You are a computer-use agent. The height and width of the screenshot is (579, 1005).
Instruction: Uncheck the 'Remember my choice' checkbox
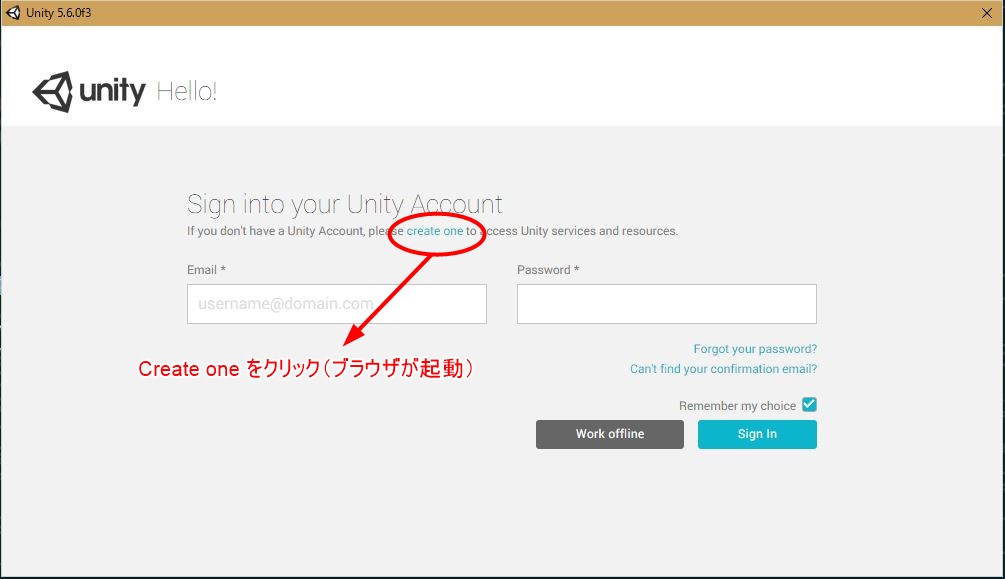(809, 405)
